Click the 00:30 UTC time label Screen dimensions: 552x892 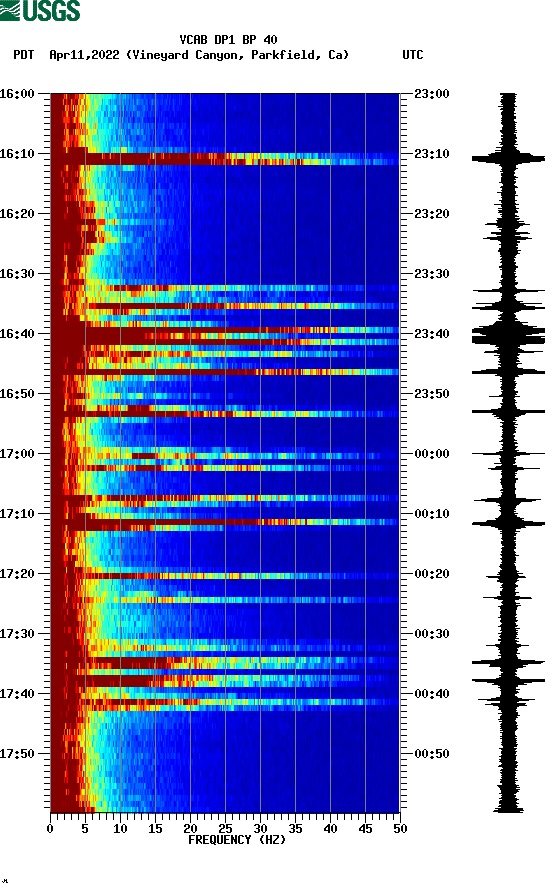tap(431, 634)
